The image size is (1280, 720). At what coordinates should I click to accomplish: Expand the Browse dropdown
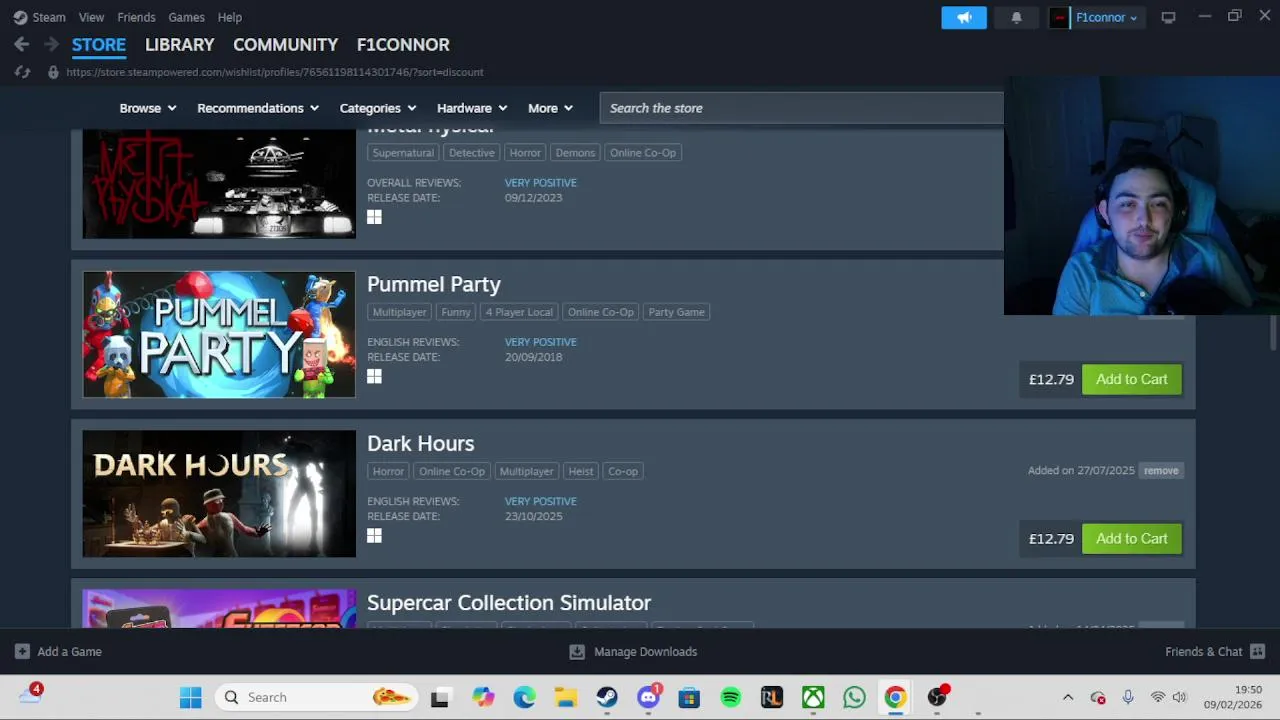click(x=148, y=108)
